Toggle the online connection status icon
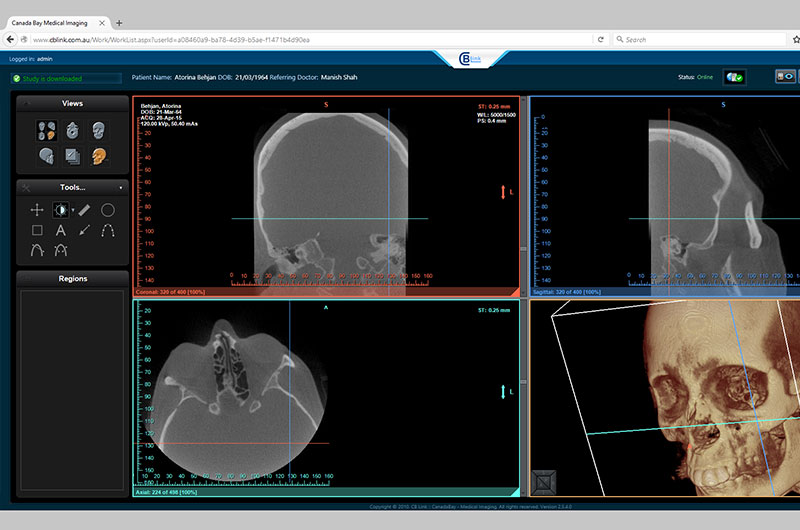The width and height of the screenshot is (800, 530). pyautogui.click(x=735, y=78)
